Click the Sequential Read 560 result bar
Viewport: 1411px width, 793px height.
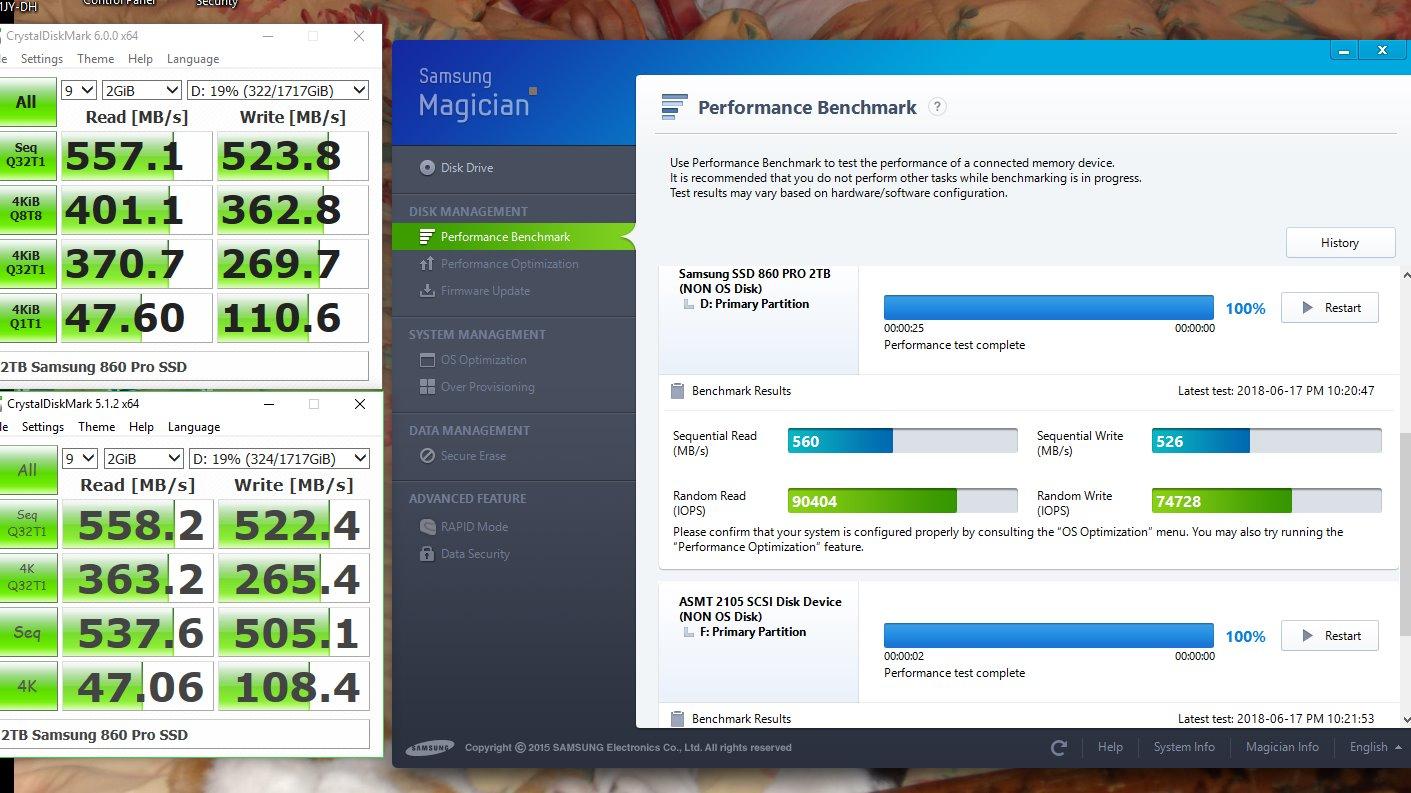click(x=903, y=441)
